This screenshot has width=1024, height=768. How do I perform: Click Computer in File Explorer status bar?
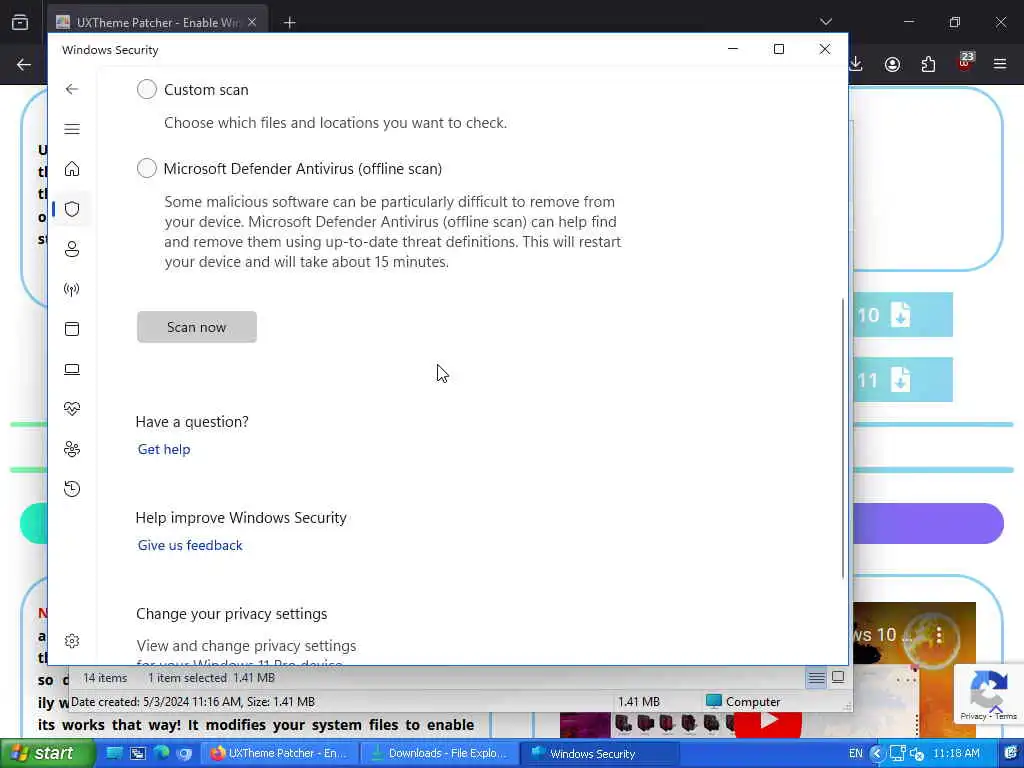pyautogui.click(x=743, y=701)
